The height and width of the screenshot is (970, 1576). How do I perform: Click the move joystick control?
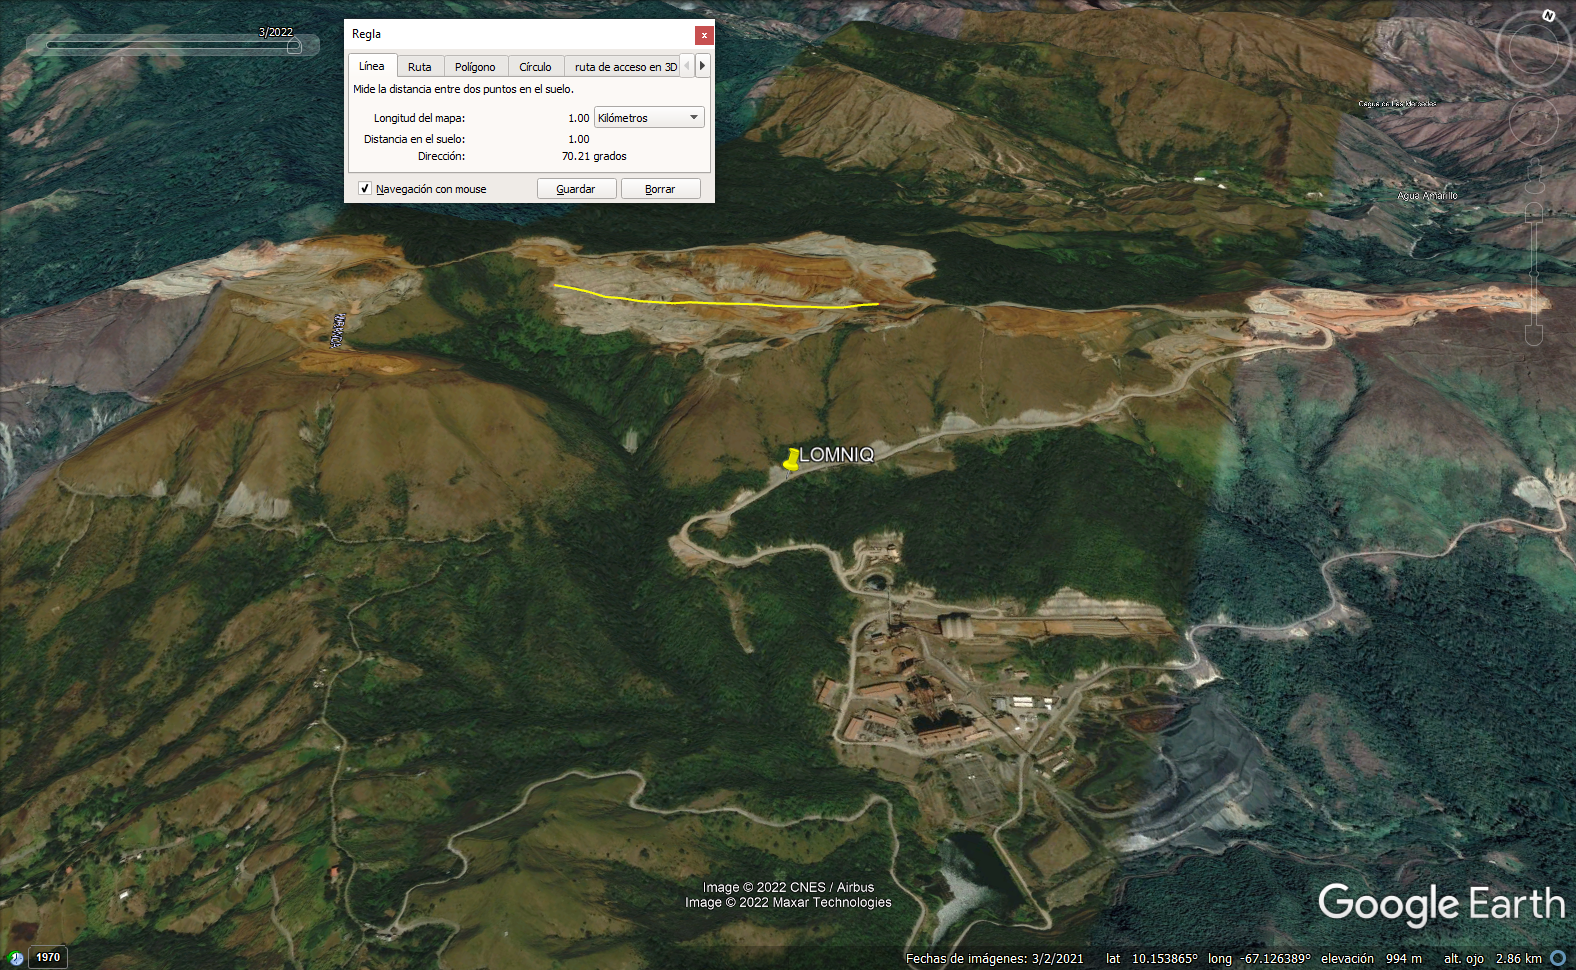[x=1533, y=122]
